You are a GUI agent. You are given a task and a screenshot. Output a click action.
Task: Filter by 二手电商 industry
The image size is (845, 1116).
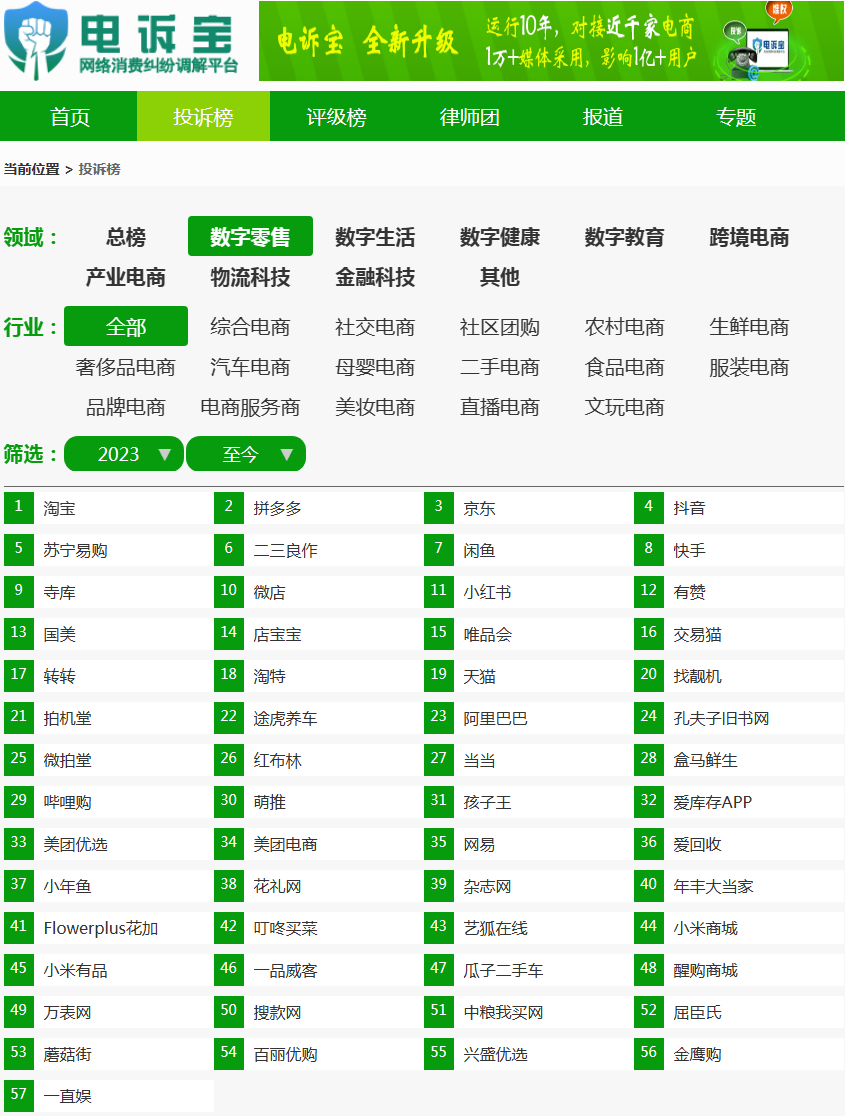click(x=499, y=367)
